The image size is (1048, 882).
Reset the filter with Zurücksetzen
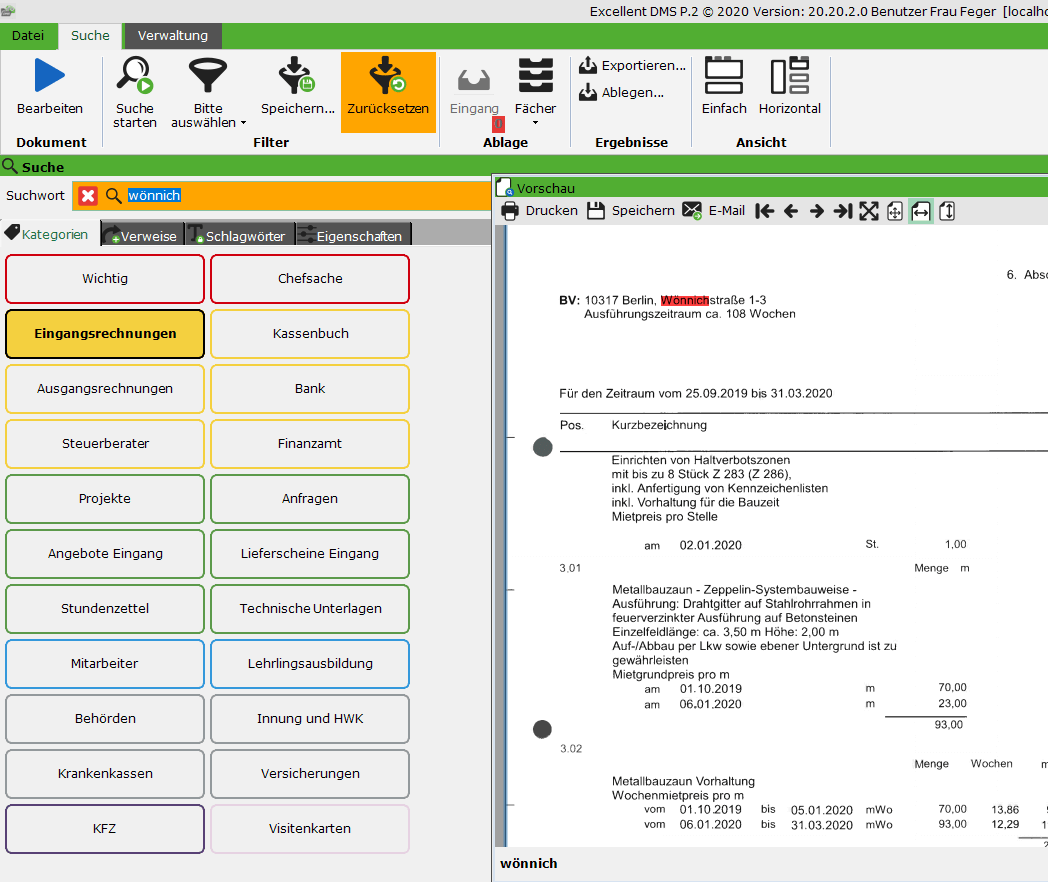(x=388, y=92)
